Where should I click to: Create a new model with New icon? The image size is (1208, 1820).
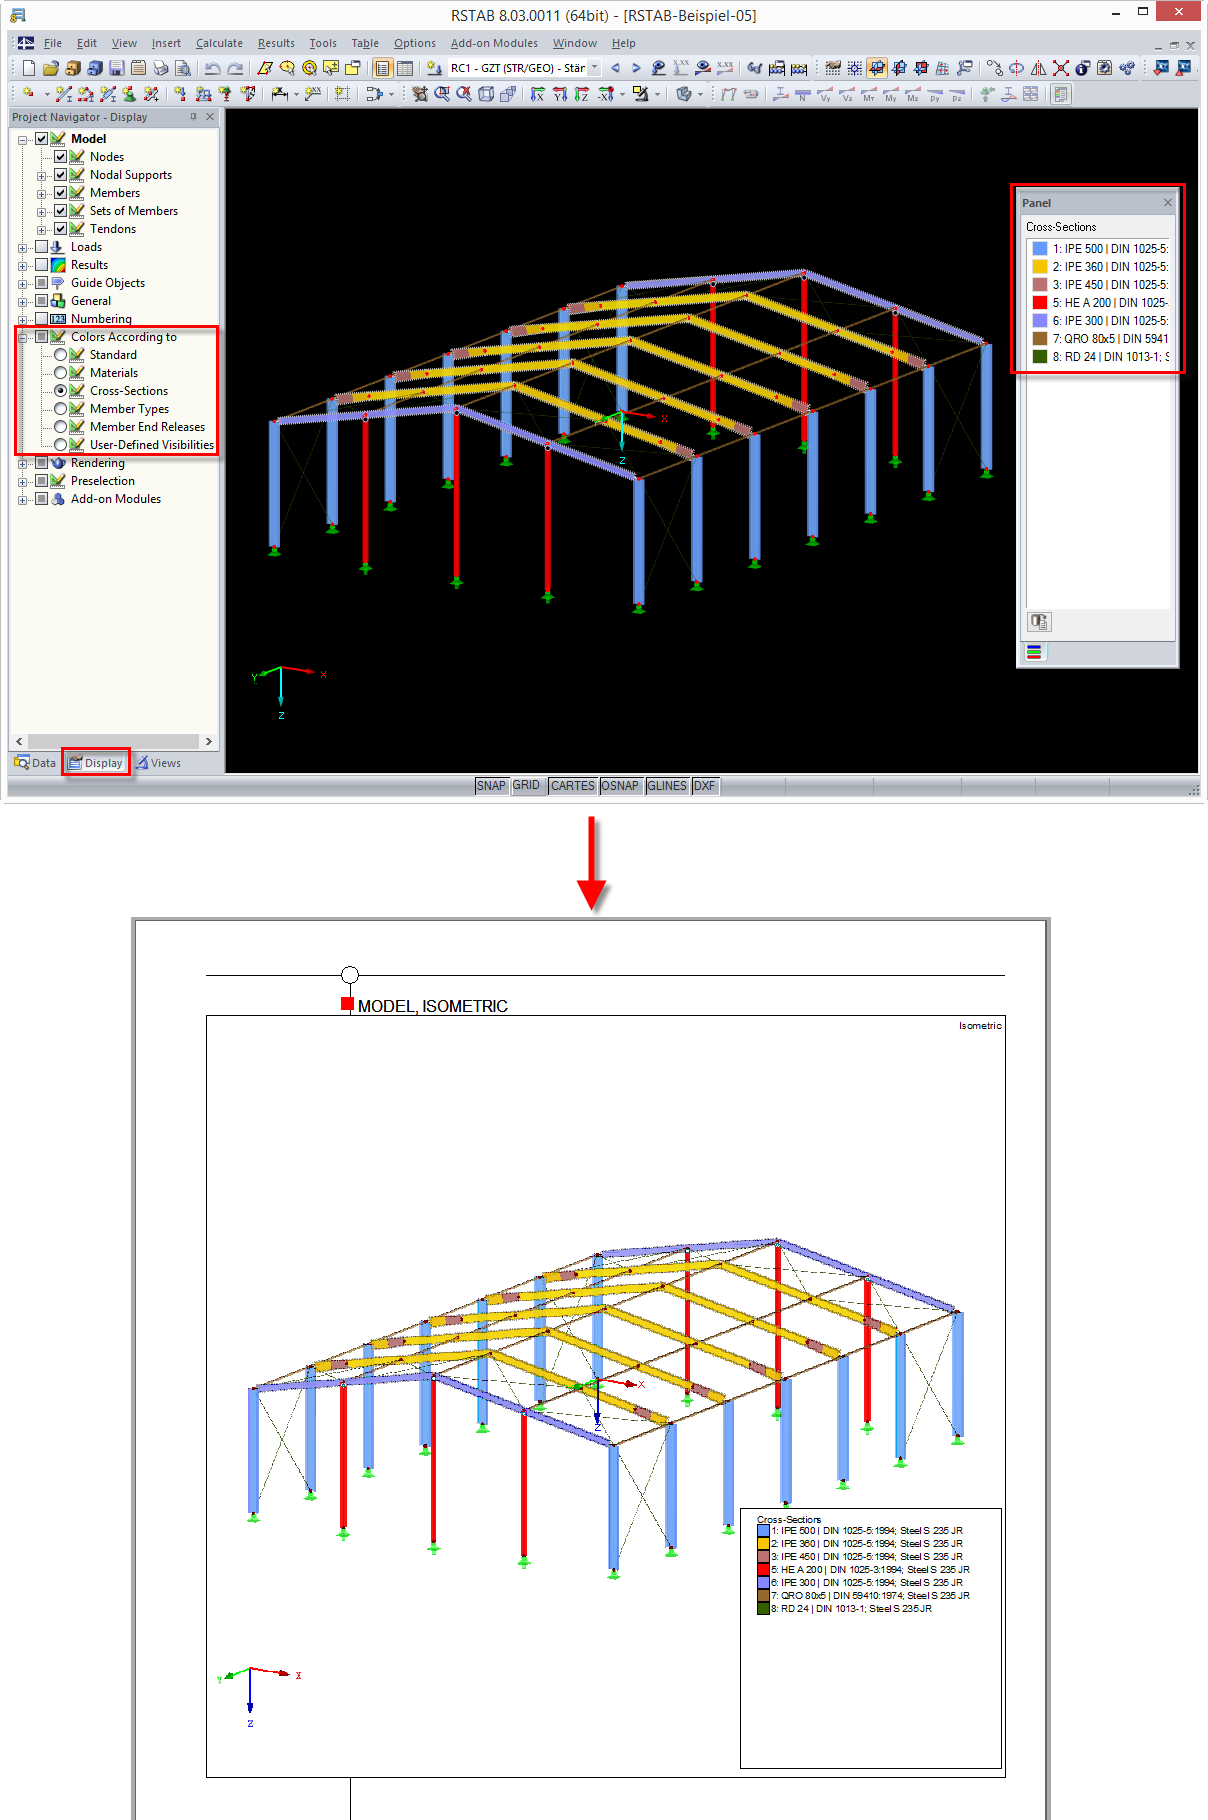pos(29,68)
